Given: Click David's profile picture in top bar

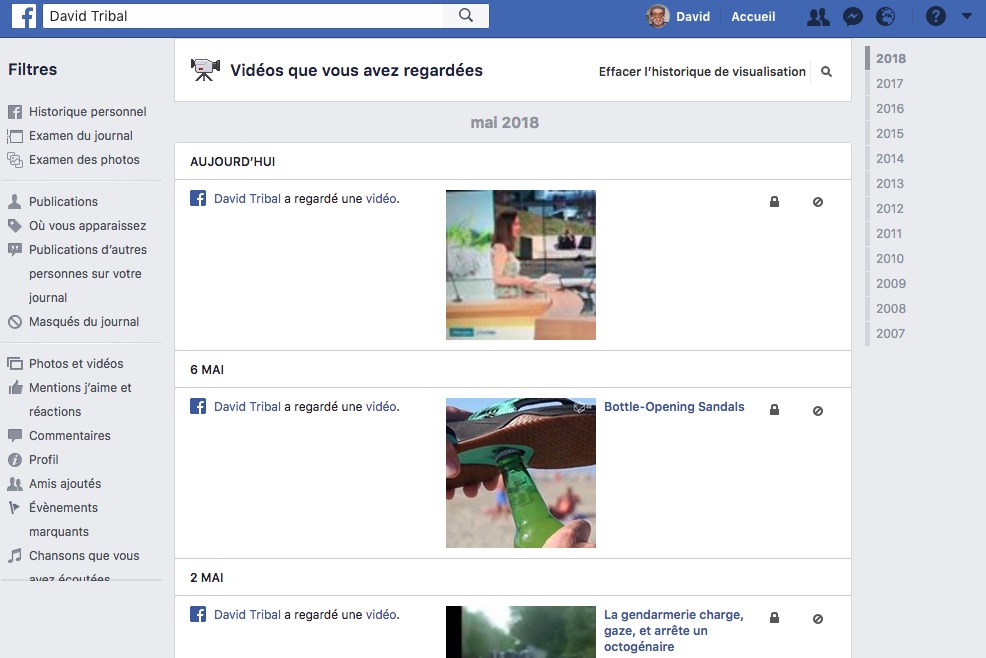Looking at the screenshot, I should (658, 16).
